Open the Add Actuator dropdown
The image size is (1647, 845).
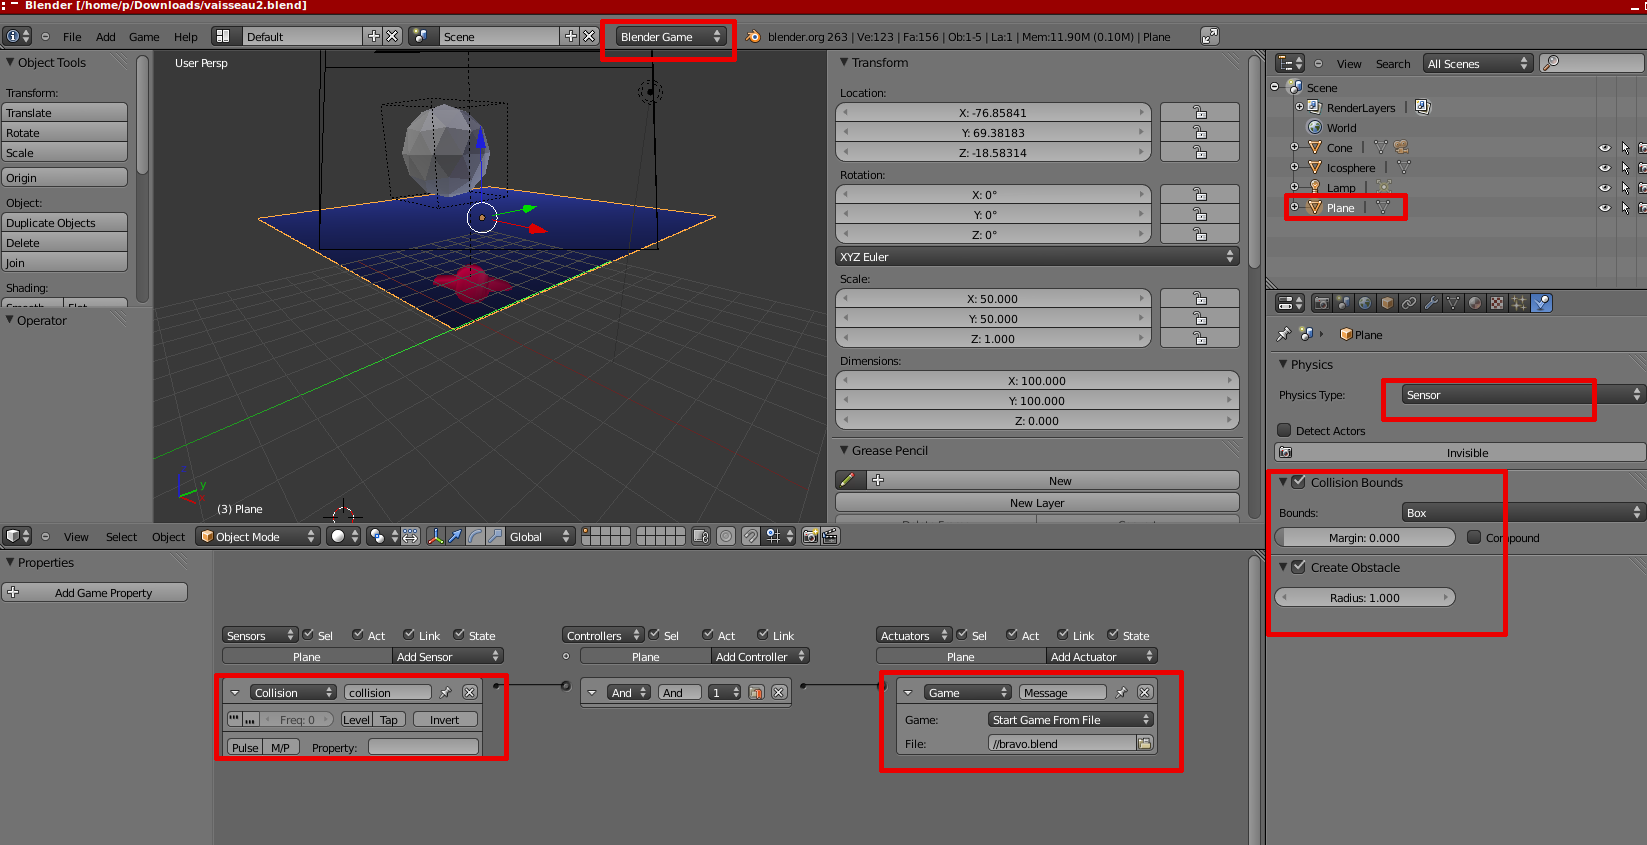coord(1102,656)
